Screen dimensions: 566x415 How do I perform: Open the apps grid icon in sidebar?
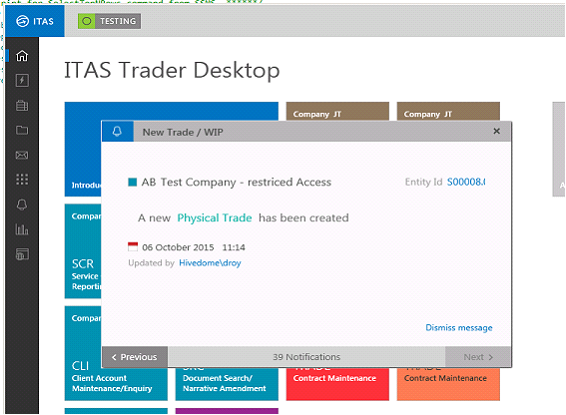tap(22, 179)
